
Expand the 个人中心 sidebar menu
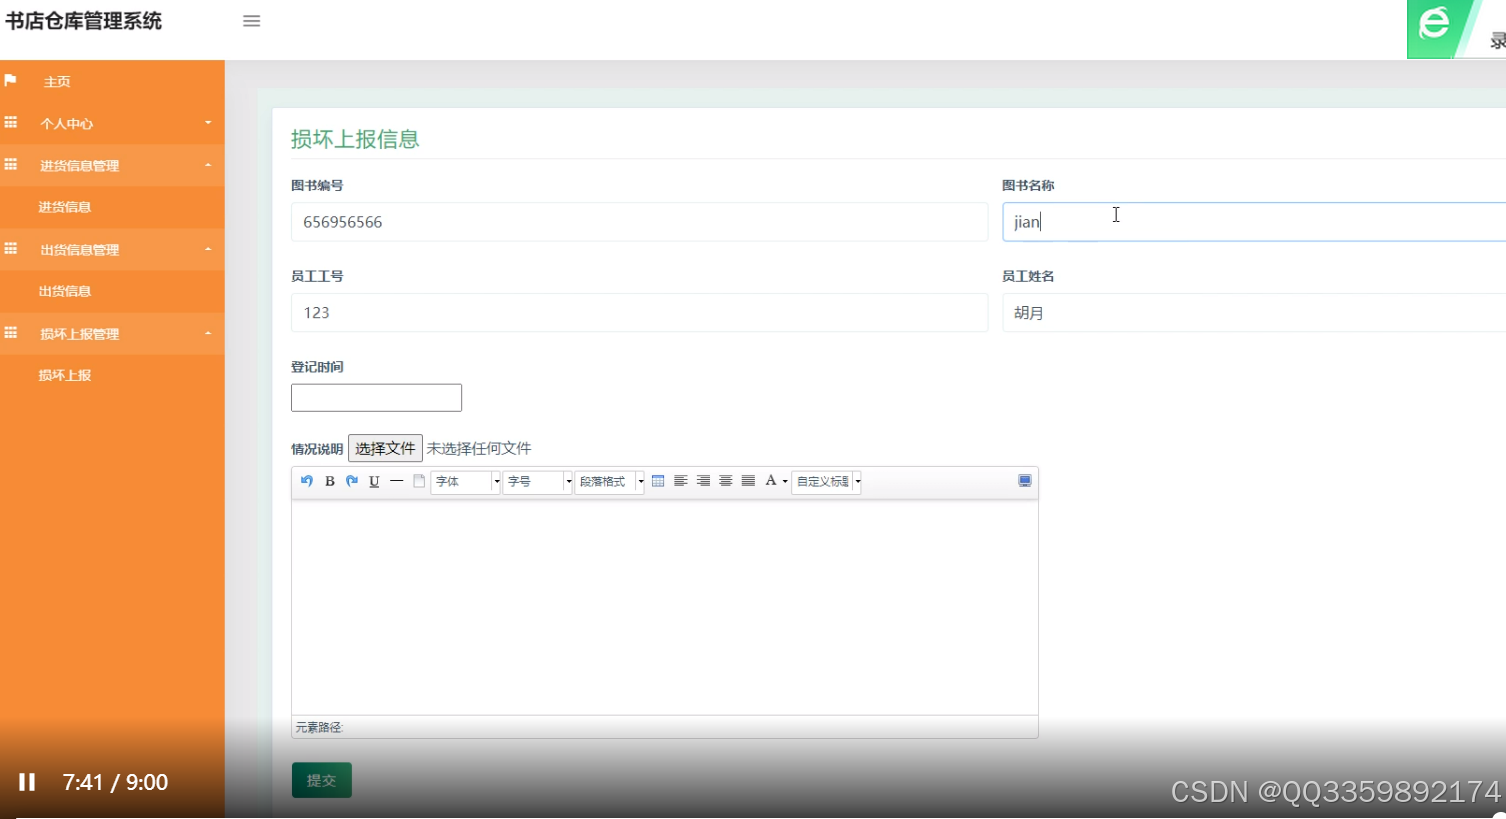[112, 123]
